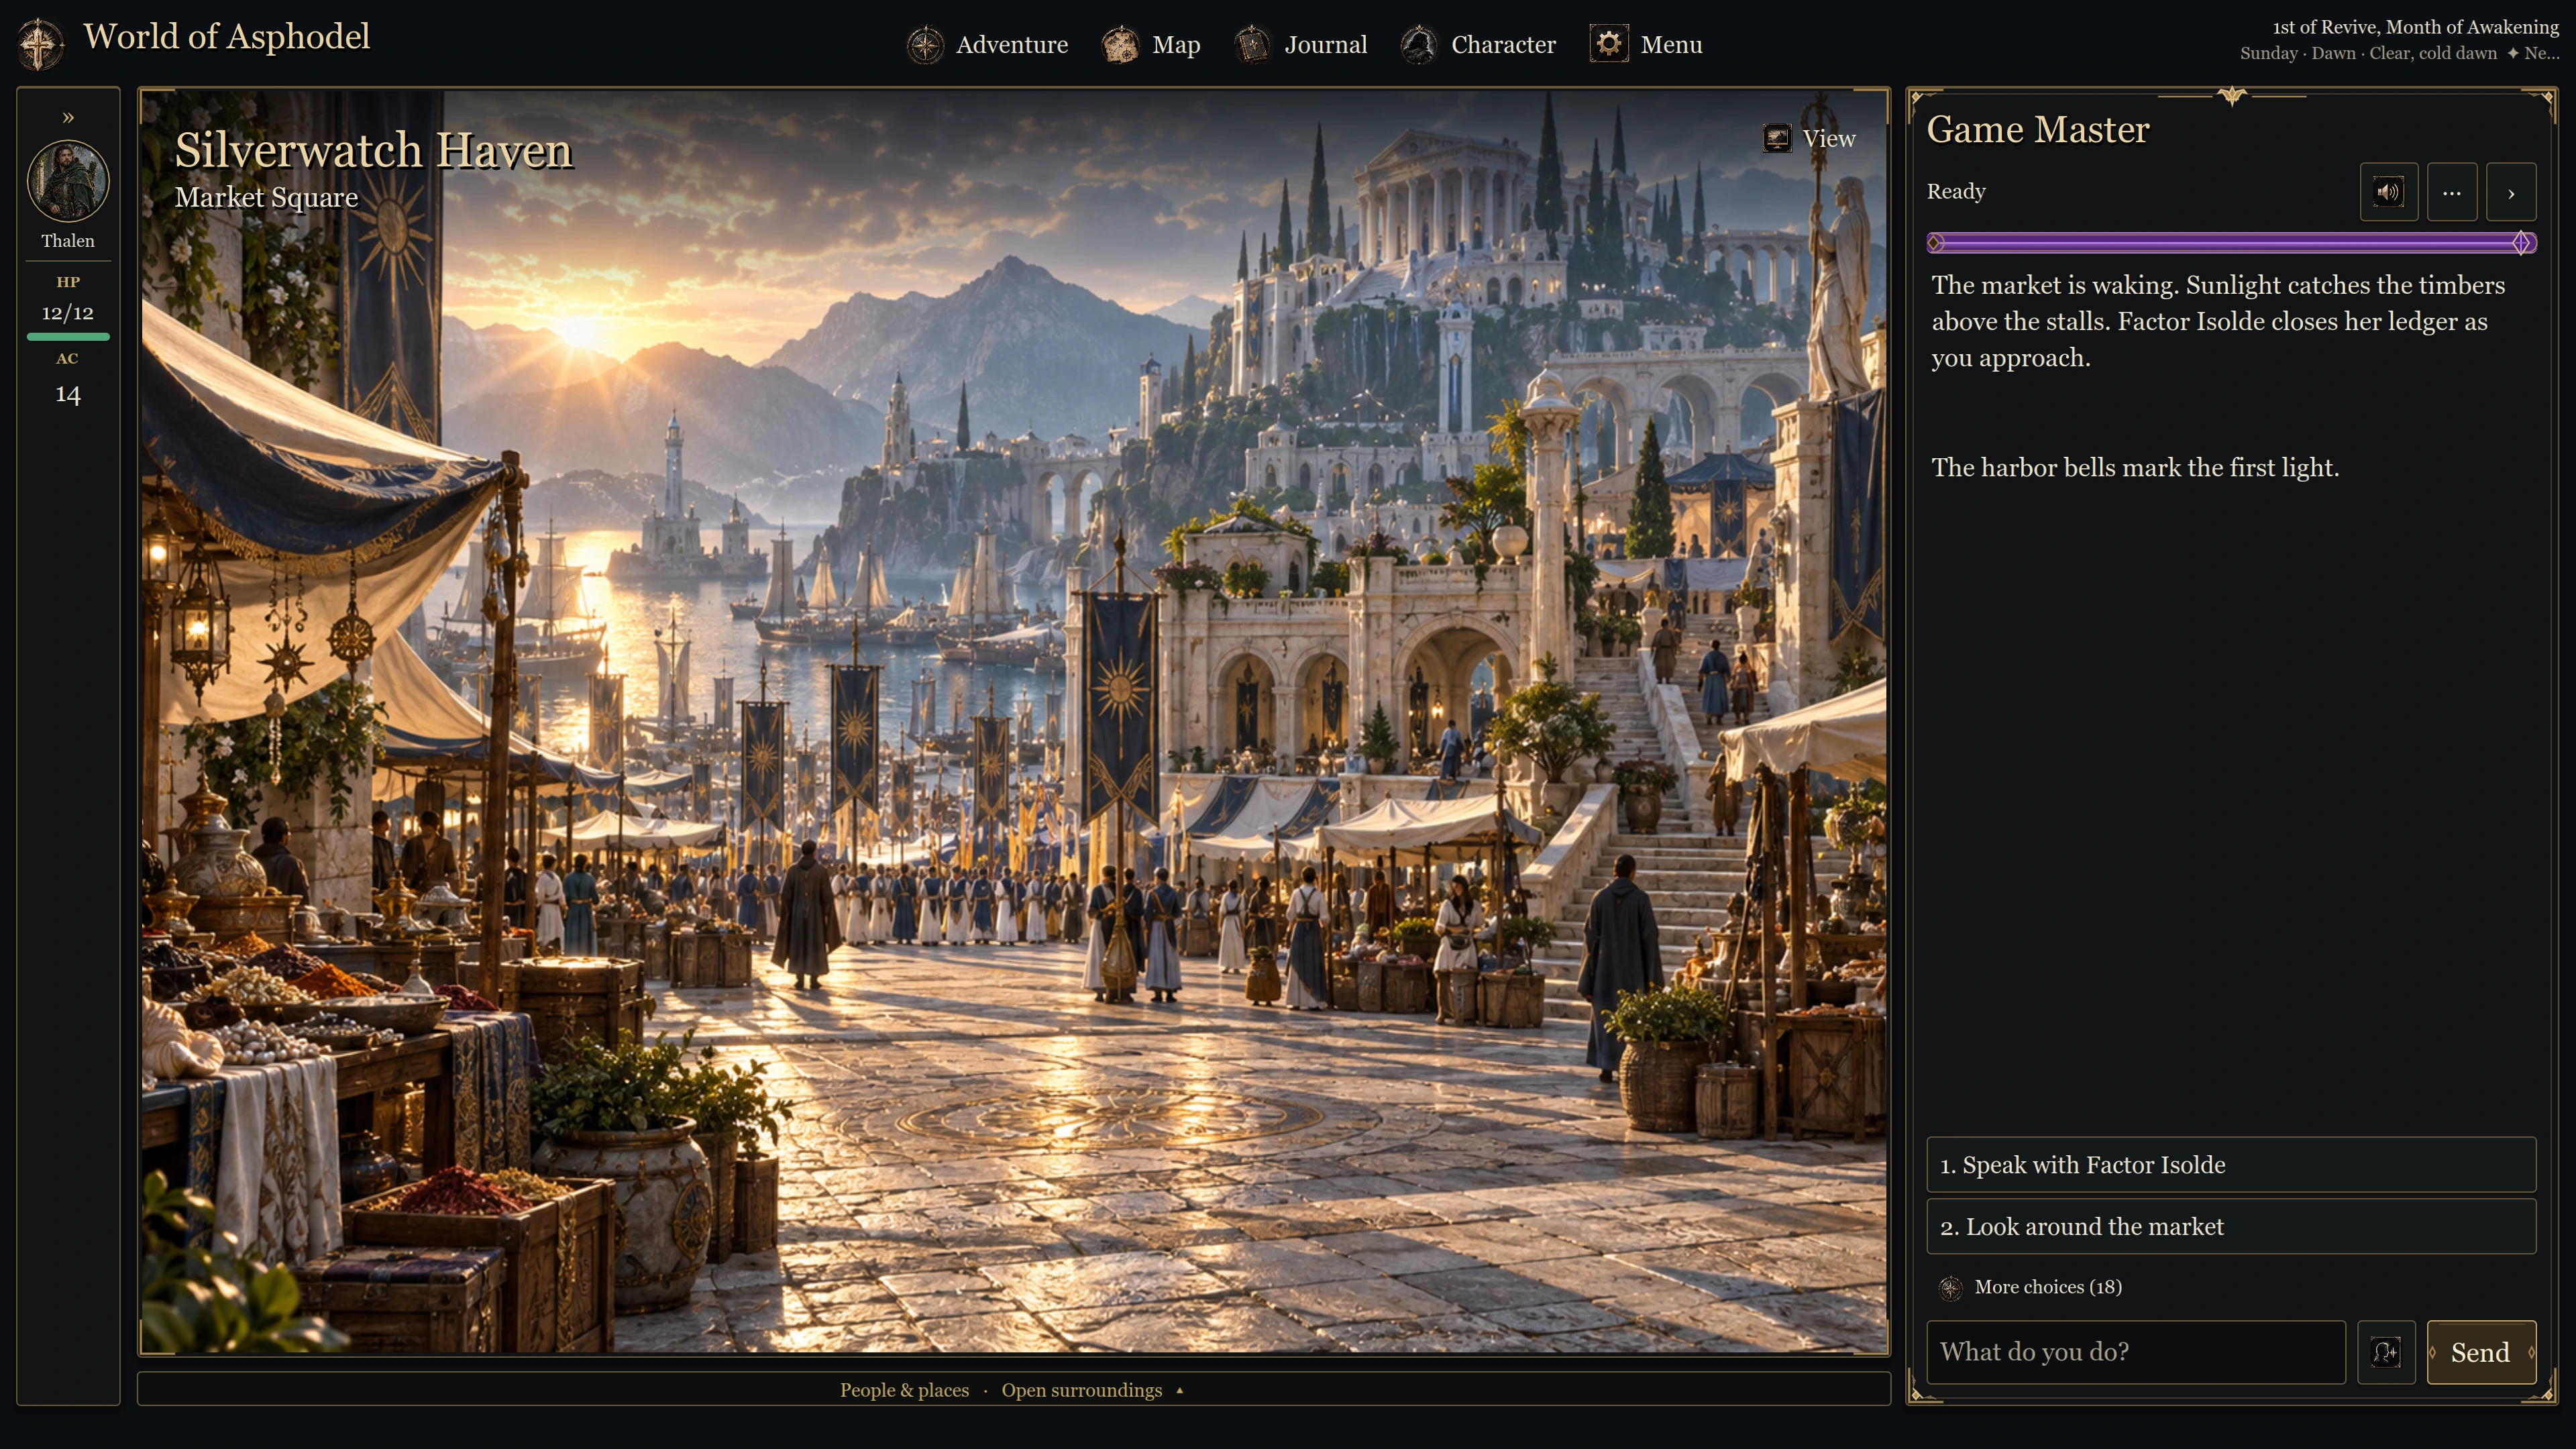
Task: Click the voice input icon beside Send
Action: coord(2386,1352)
